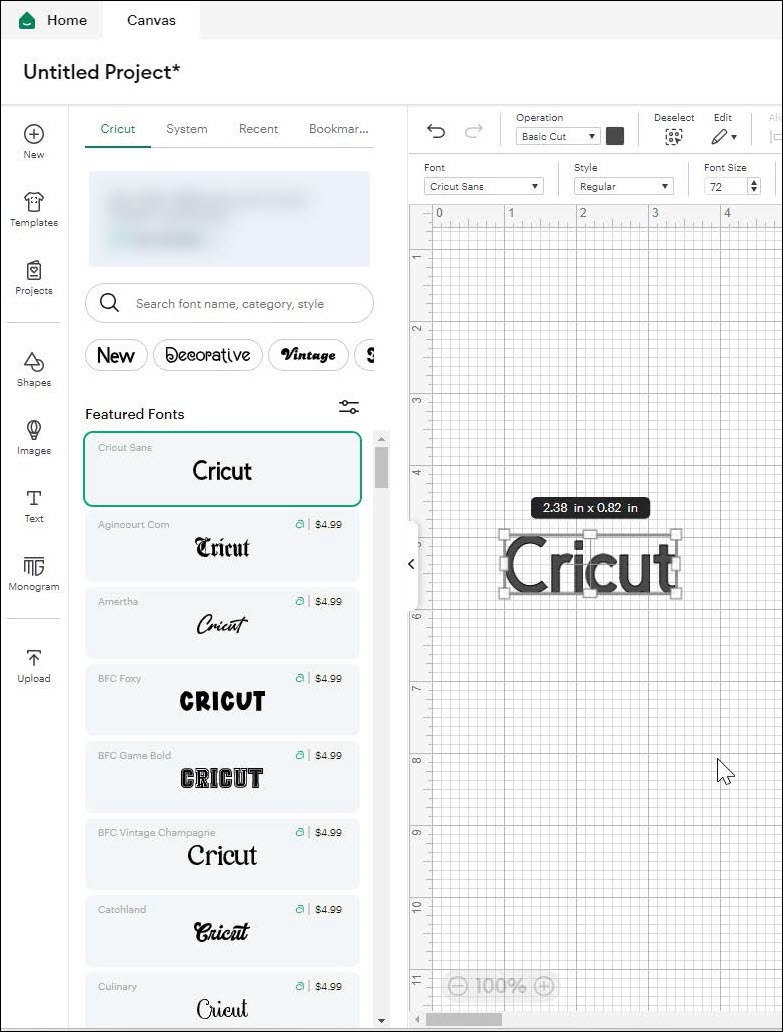Open the Edit pencil menu

pos(723,136)
